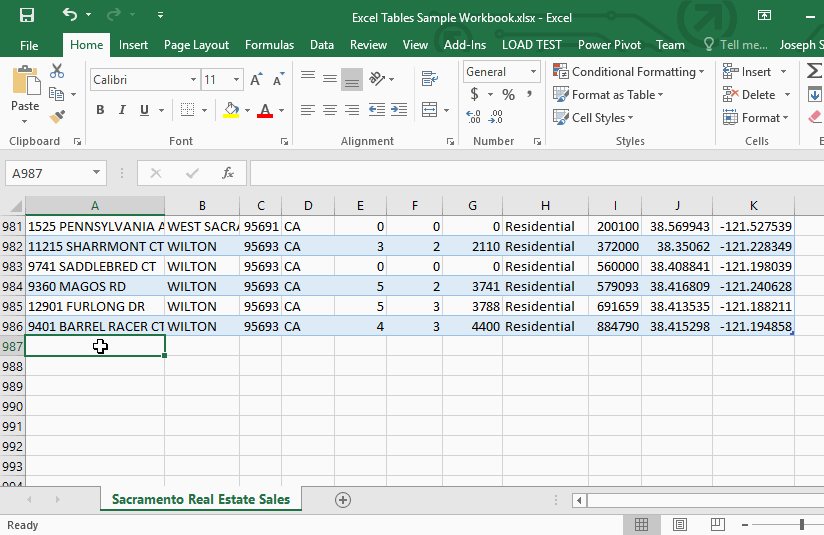Click the Copy icon
Screen dimensions: 824x535
(56, 94)
